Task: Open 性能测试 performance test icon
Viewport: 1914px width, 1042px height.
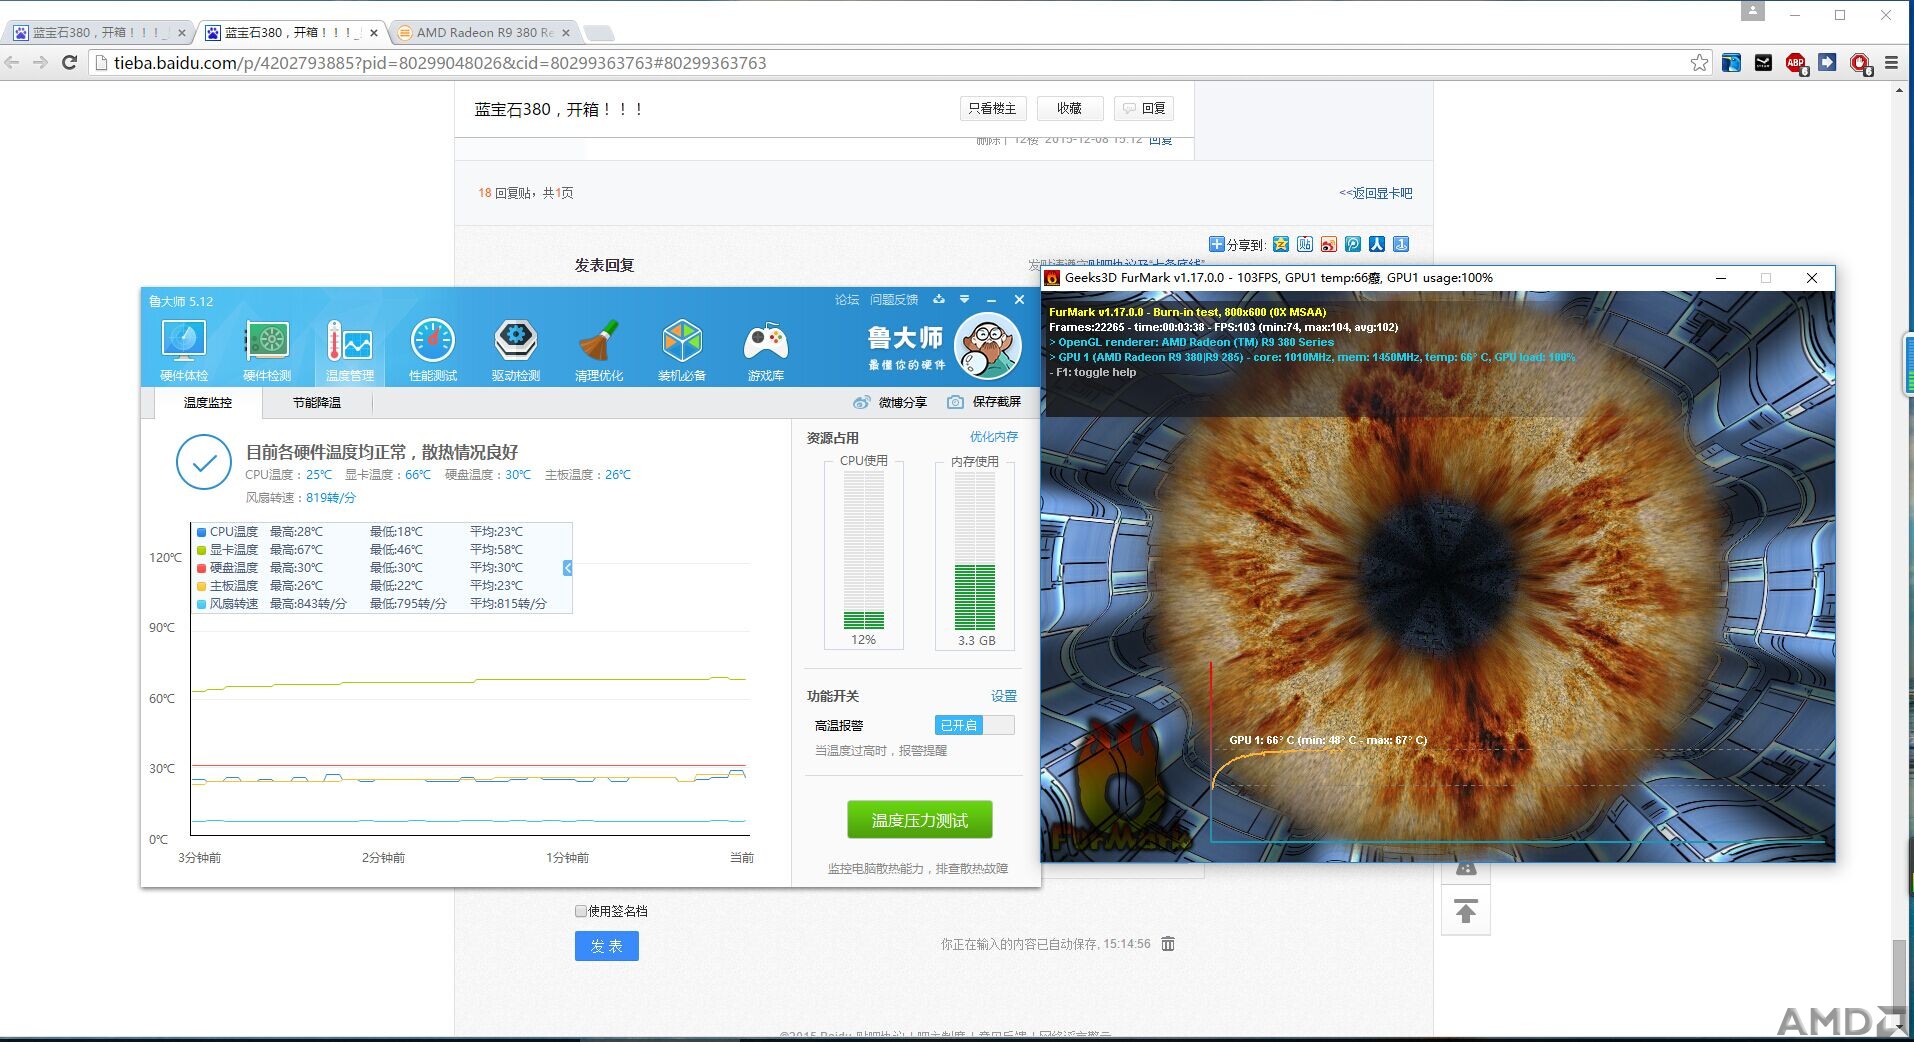Action: (433, 351)
